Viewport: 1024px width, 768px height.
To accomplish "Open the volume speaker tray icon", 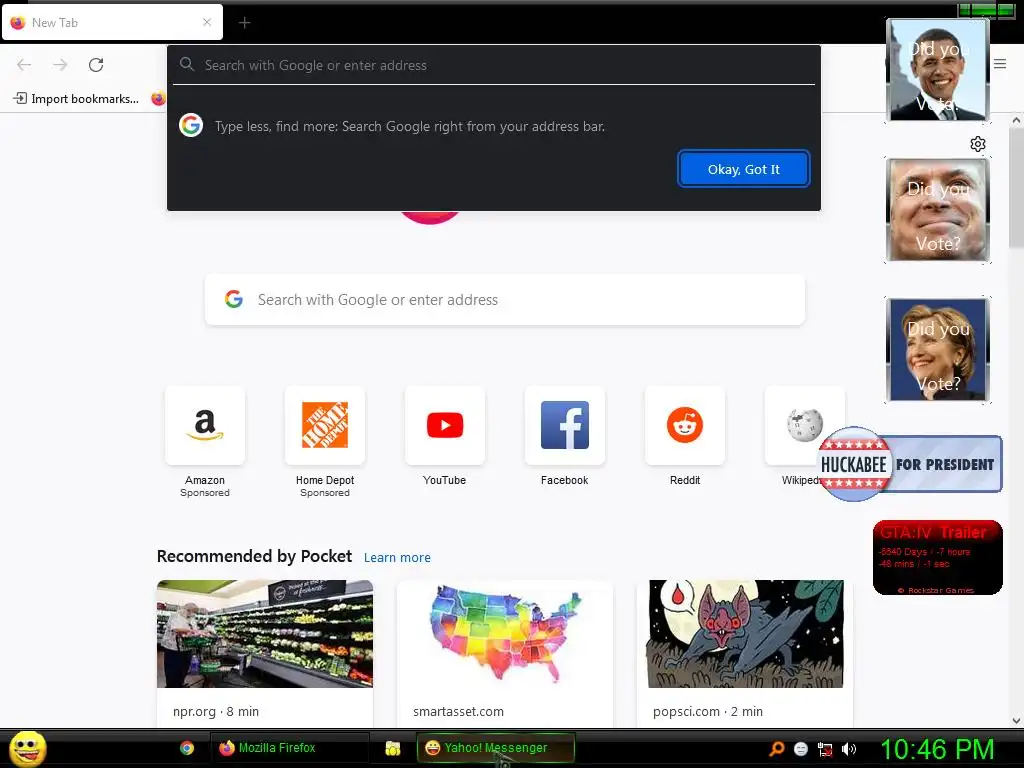I will pos(848,749).
